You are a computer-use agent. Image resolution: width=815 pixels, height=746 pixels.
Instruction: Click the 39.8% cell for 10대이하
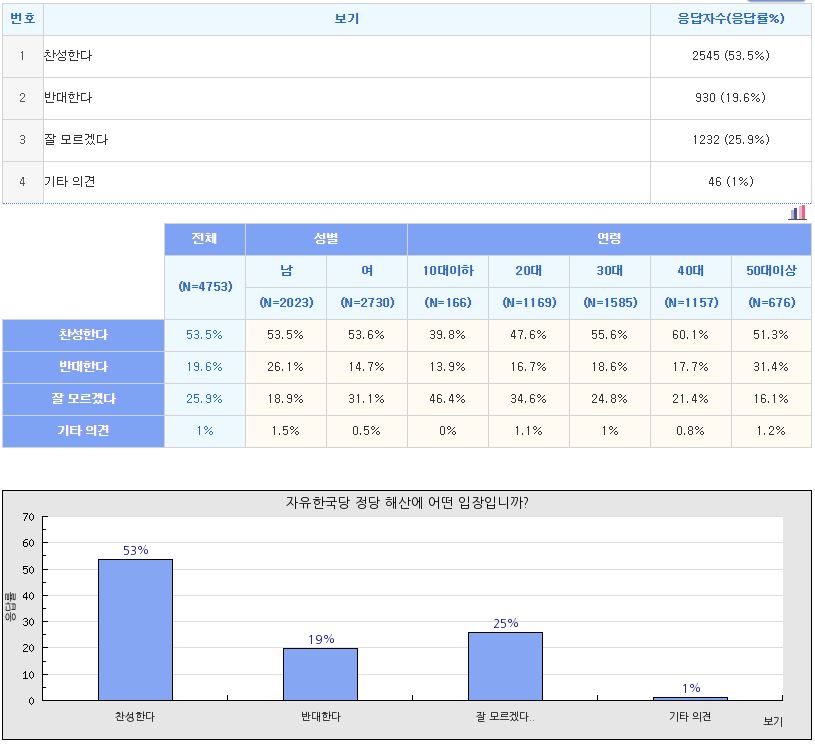[448, 335]
